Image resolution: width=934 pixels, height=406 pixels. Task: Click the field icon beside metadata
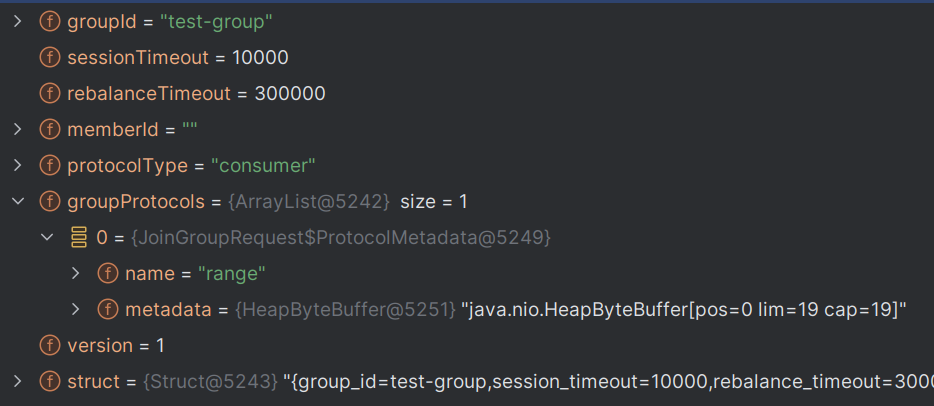[108, 310]
